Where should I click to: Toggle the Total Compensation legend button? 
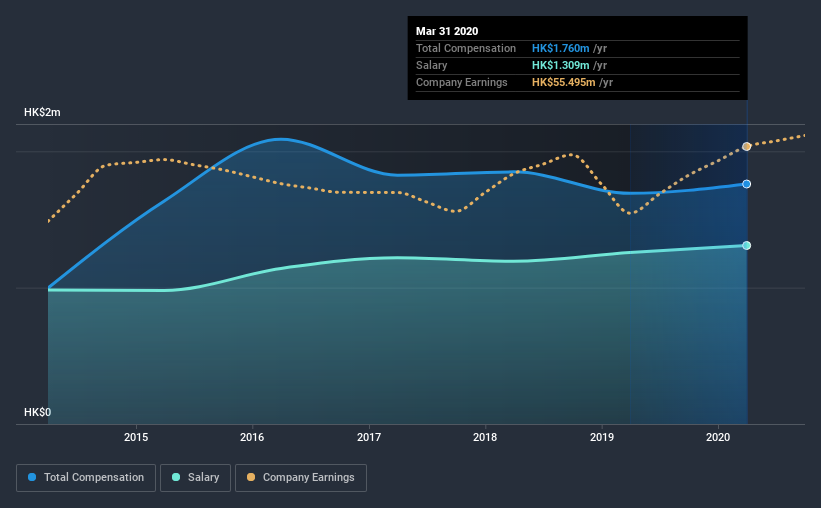(x=86, y=478)
